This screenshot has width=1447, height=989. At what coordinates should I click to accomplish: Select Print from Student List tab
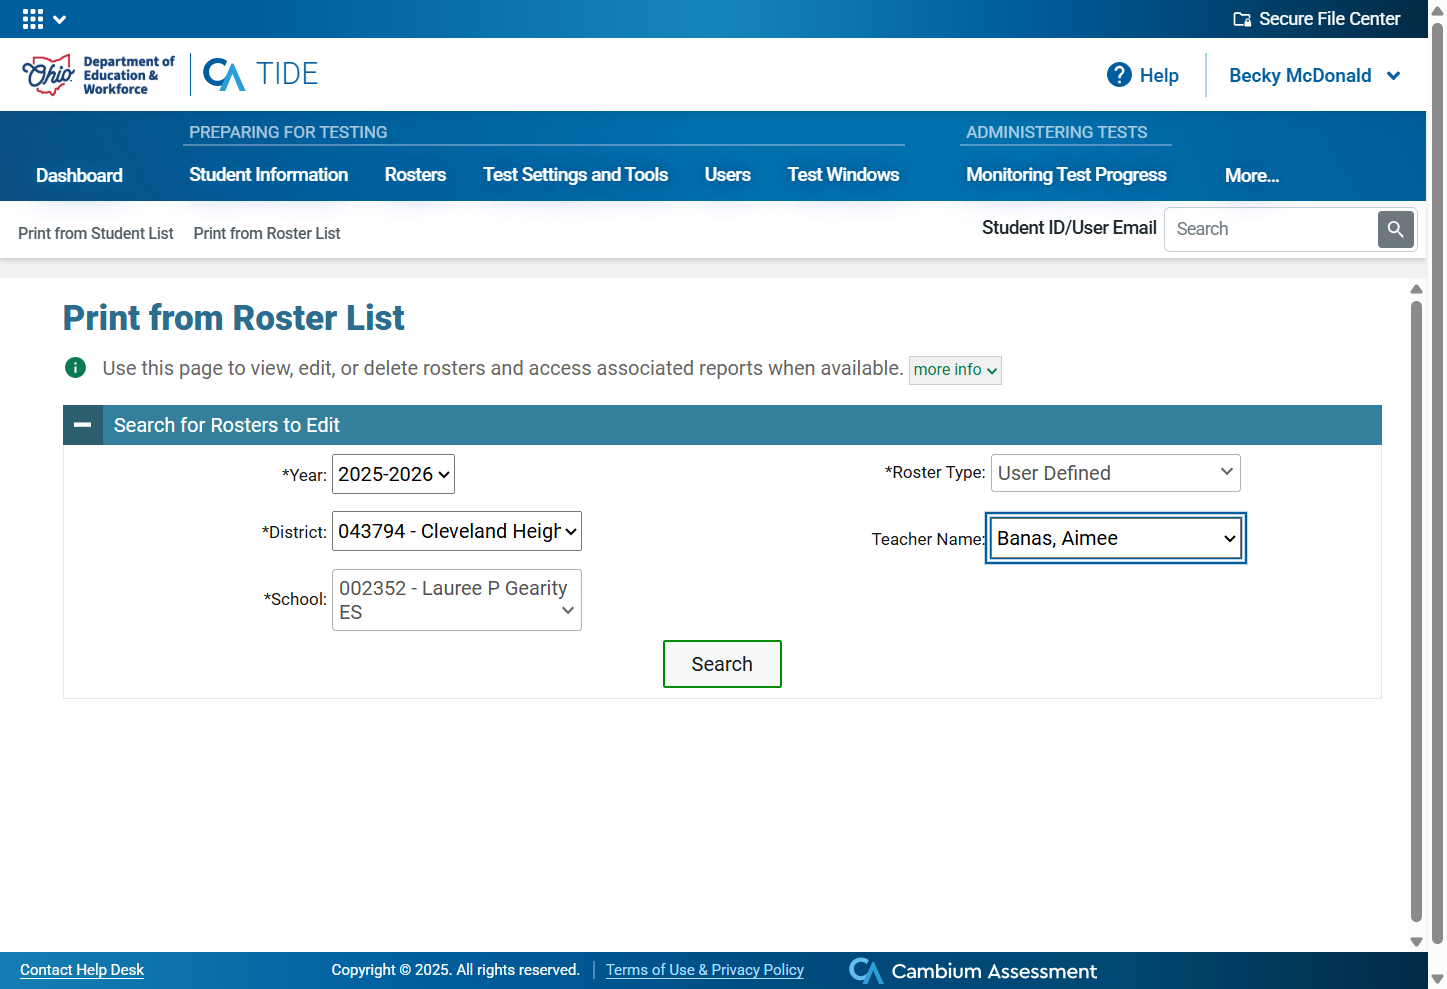(96, 233)
